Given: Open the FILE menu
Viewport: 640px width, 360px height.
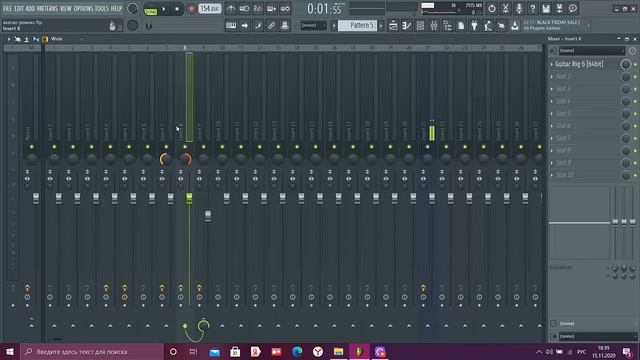Looking at the screenshot, I should click(7, 8).
